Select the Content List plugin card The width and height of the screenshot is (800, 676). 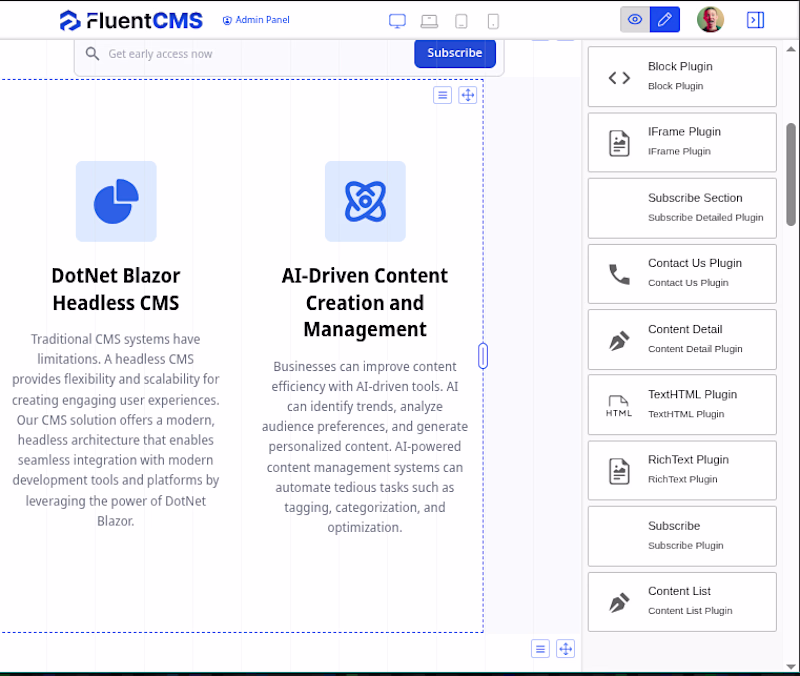point(682,602)
